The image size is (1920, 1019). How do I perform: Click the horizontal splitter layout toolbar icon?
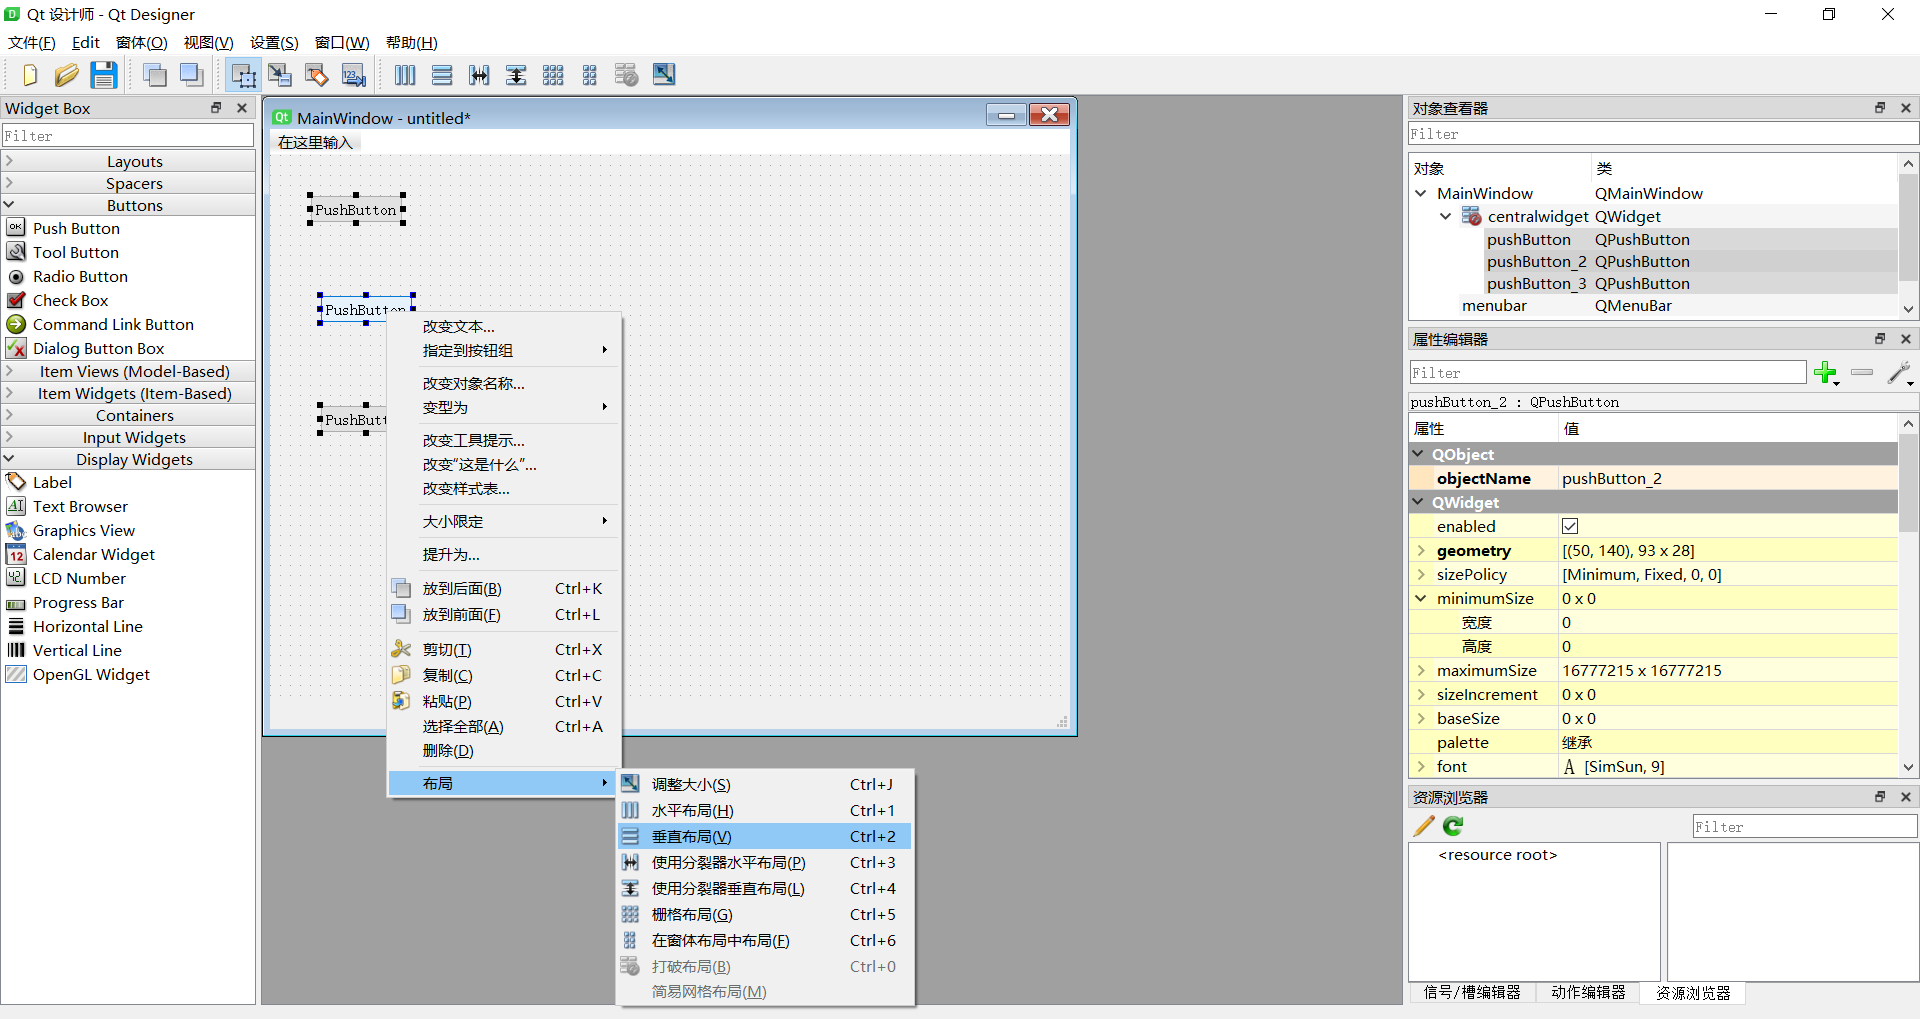click(479, 75)
